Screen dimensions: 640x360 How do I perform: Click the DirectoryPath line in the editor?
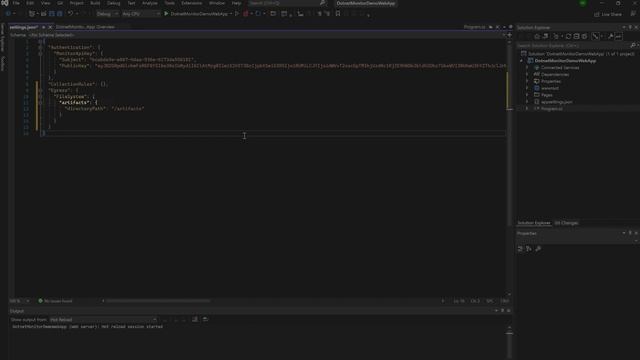[104, 109]
